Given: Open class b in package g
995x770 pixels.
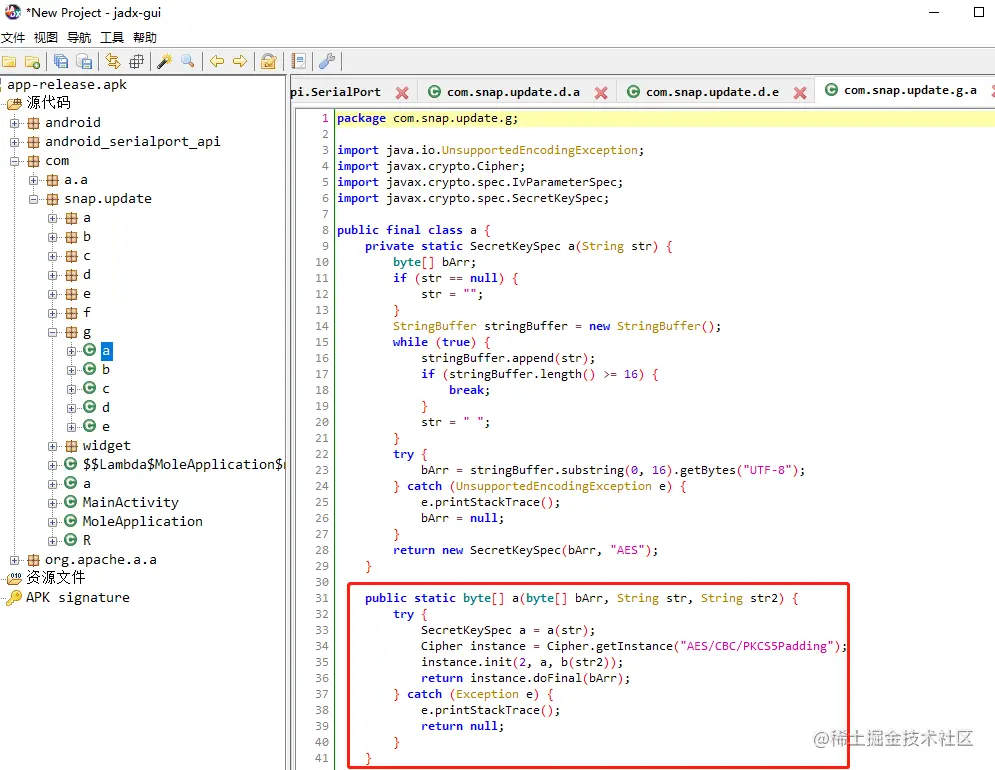Looking at the screenshot, I should pos(106,369).
